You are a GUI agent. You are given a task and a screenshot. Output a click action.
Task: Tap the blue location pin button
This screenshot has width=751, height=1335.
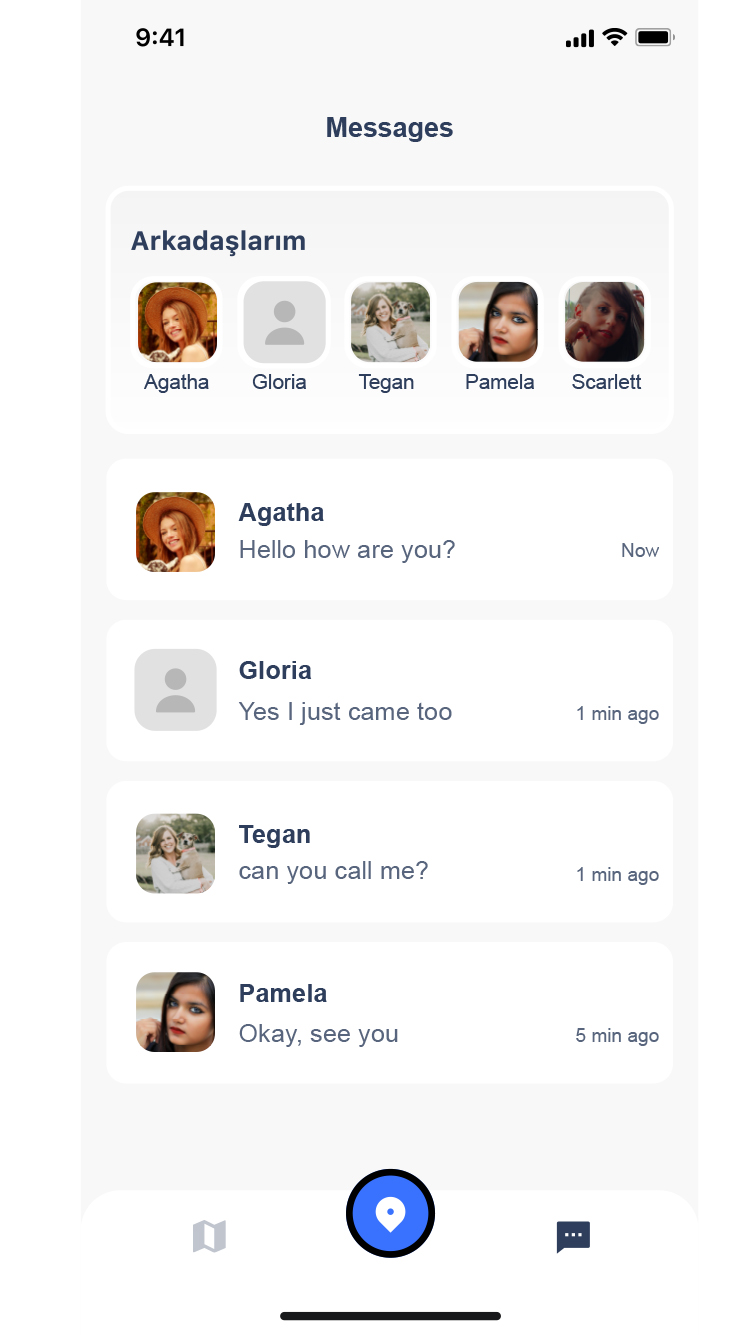tap(390, 1214)
